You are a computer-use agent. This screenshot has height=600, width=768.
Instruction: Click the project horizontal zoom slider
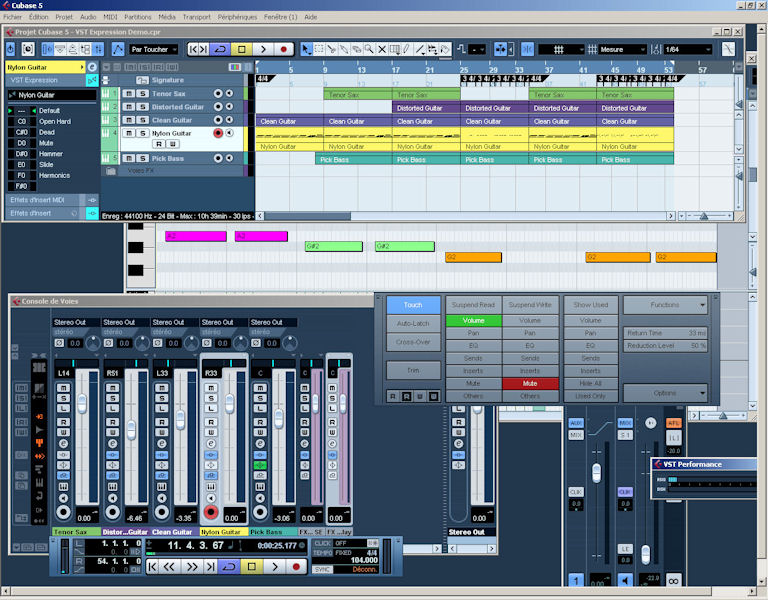704,216
